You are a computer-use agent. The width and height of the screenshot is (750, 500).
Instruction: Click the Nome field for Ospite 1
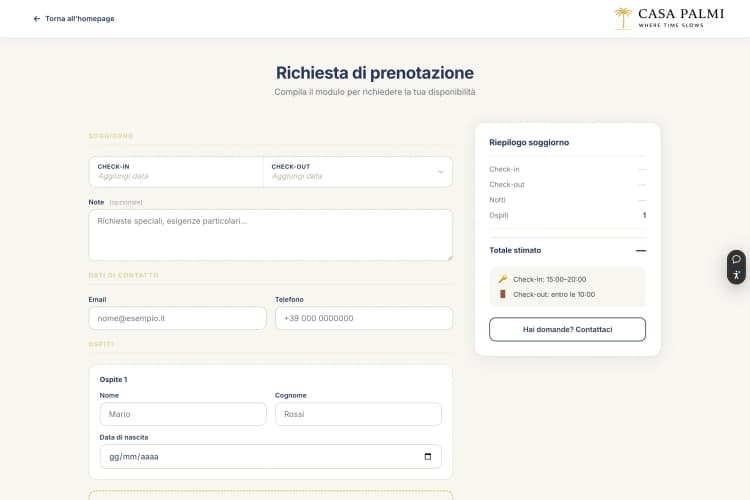[x=182, y=414]
